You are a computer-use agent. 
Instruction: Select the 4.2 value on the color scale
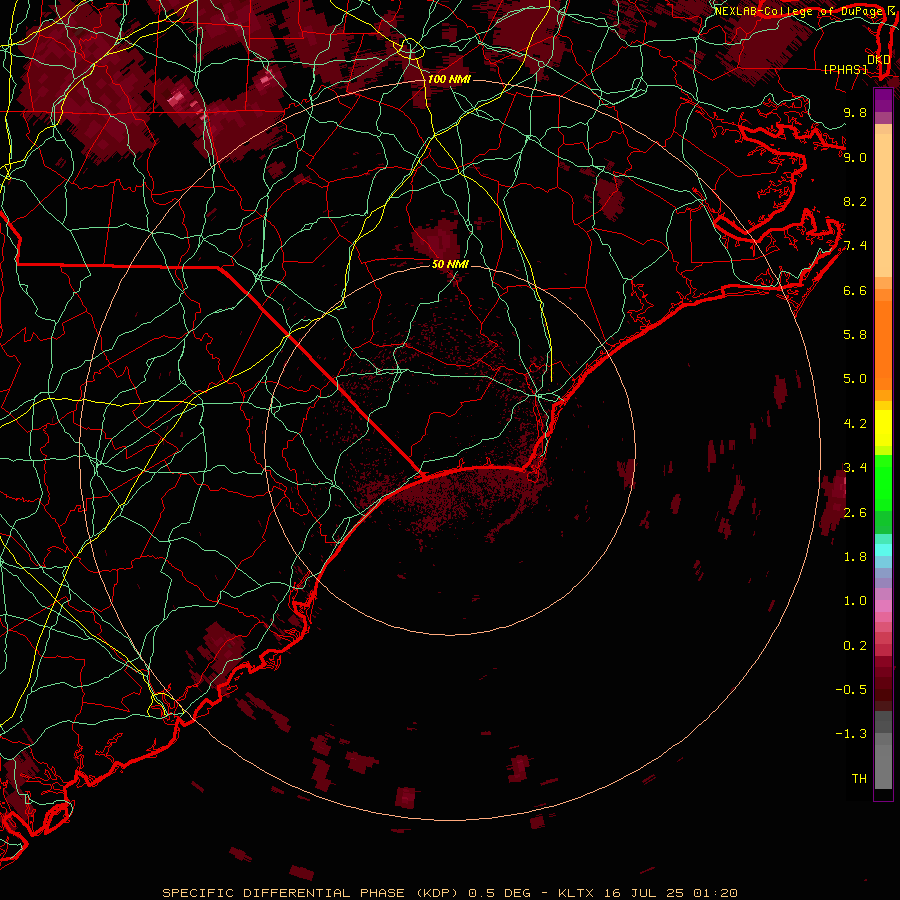click(x=855, y=424)
